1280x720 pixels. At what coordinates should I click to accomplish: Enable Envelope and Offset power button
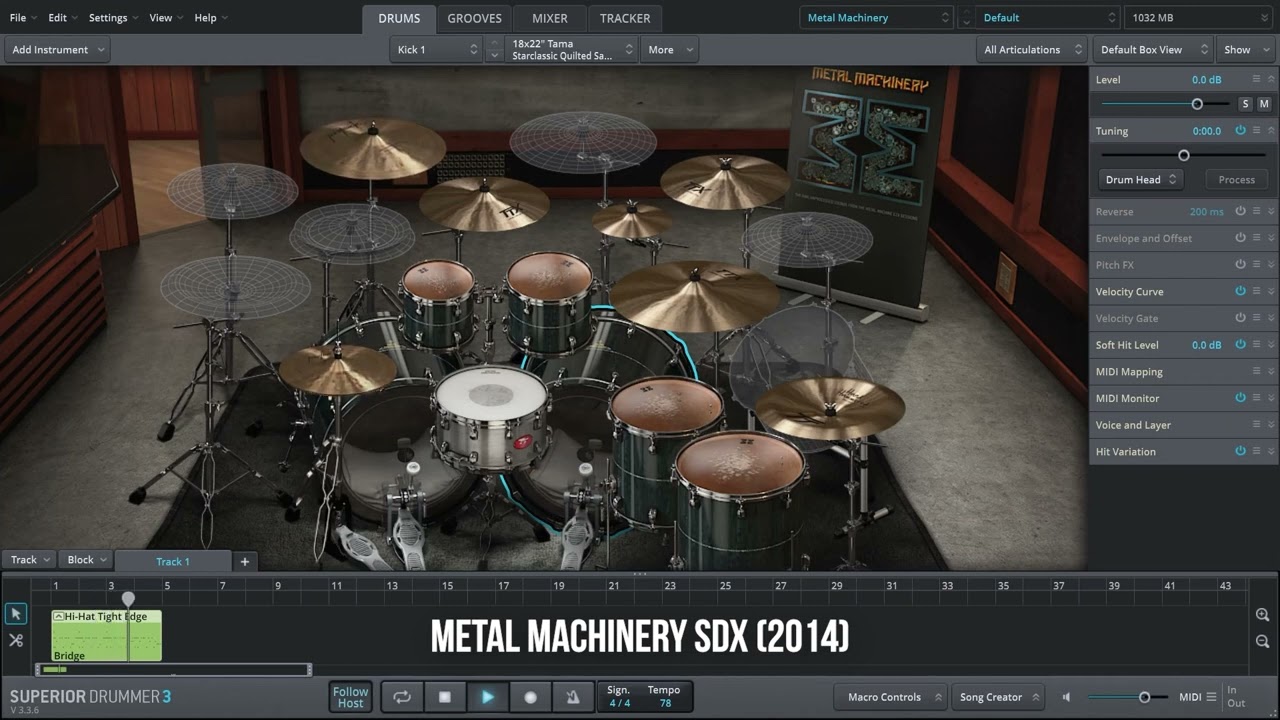[1240, 238]
